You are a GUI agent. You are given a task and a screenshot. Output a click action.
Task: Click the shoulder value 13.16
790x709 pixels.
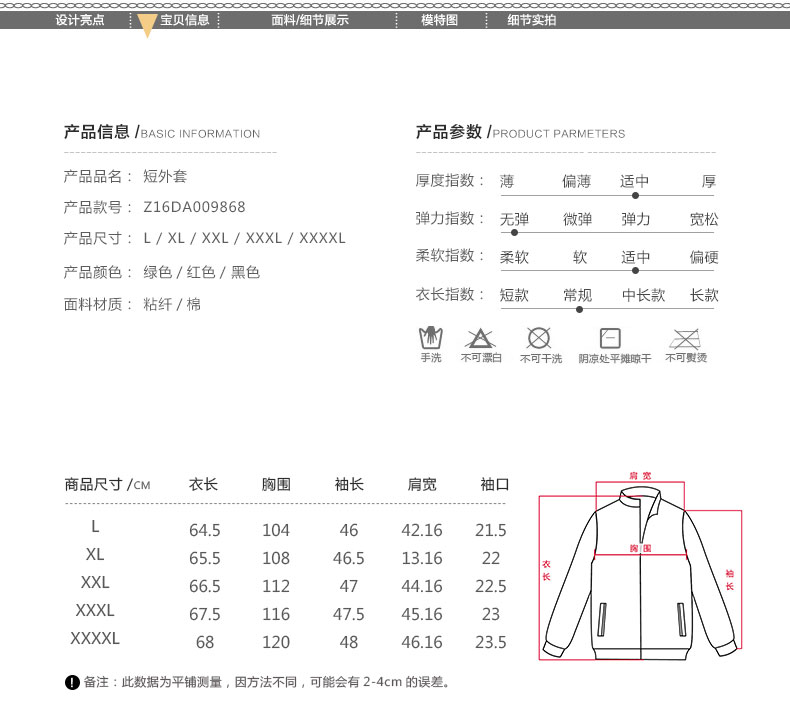[422, 558]
